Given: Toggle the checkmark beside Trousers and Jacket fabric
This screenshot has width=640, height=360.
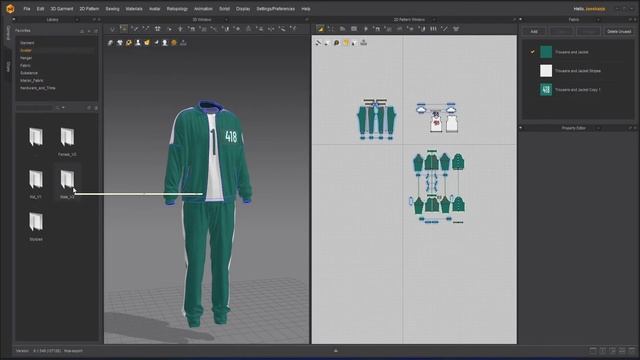Looking at the screenshot, I should [x=532, y=52].
